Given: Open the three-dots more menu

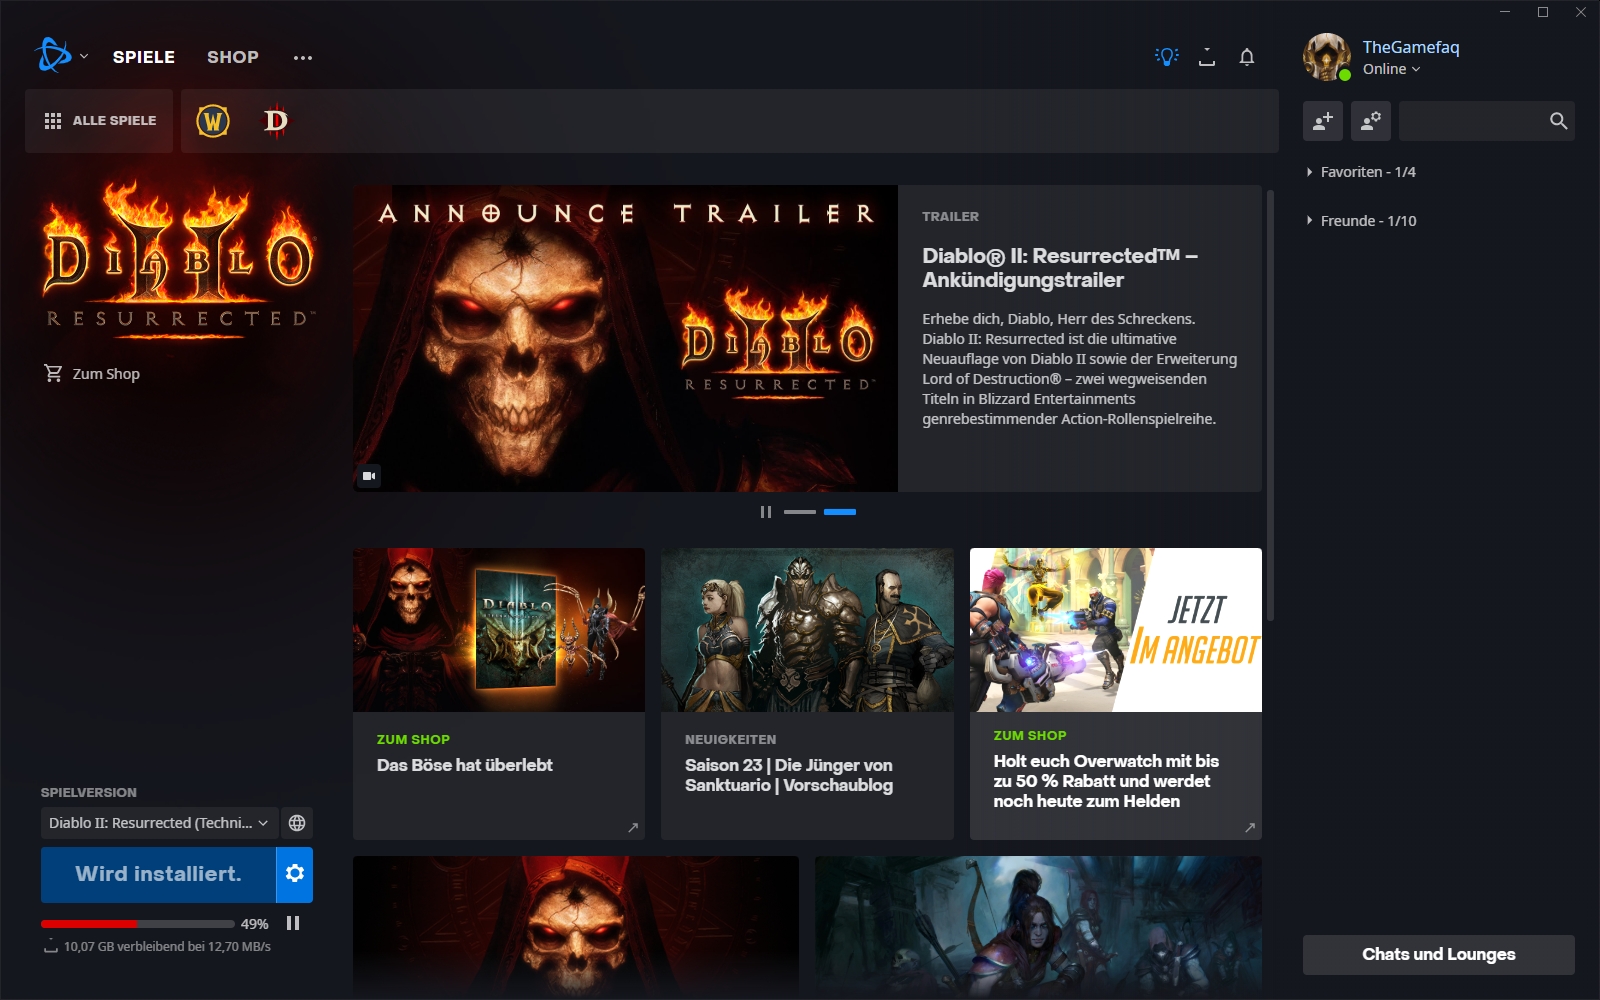Looking at the screenshot, I should (x=303, y=58).
